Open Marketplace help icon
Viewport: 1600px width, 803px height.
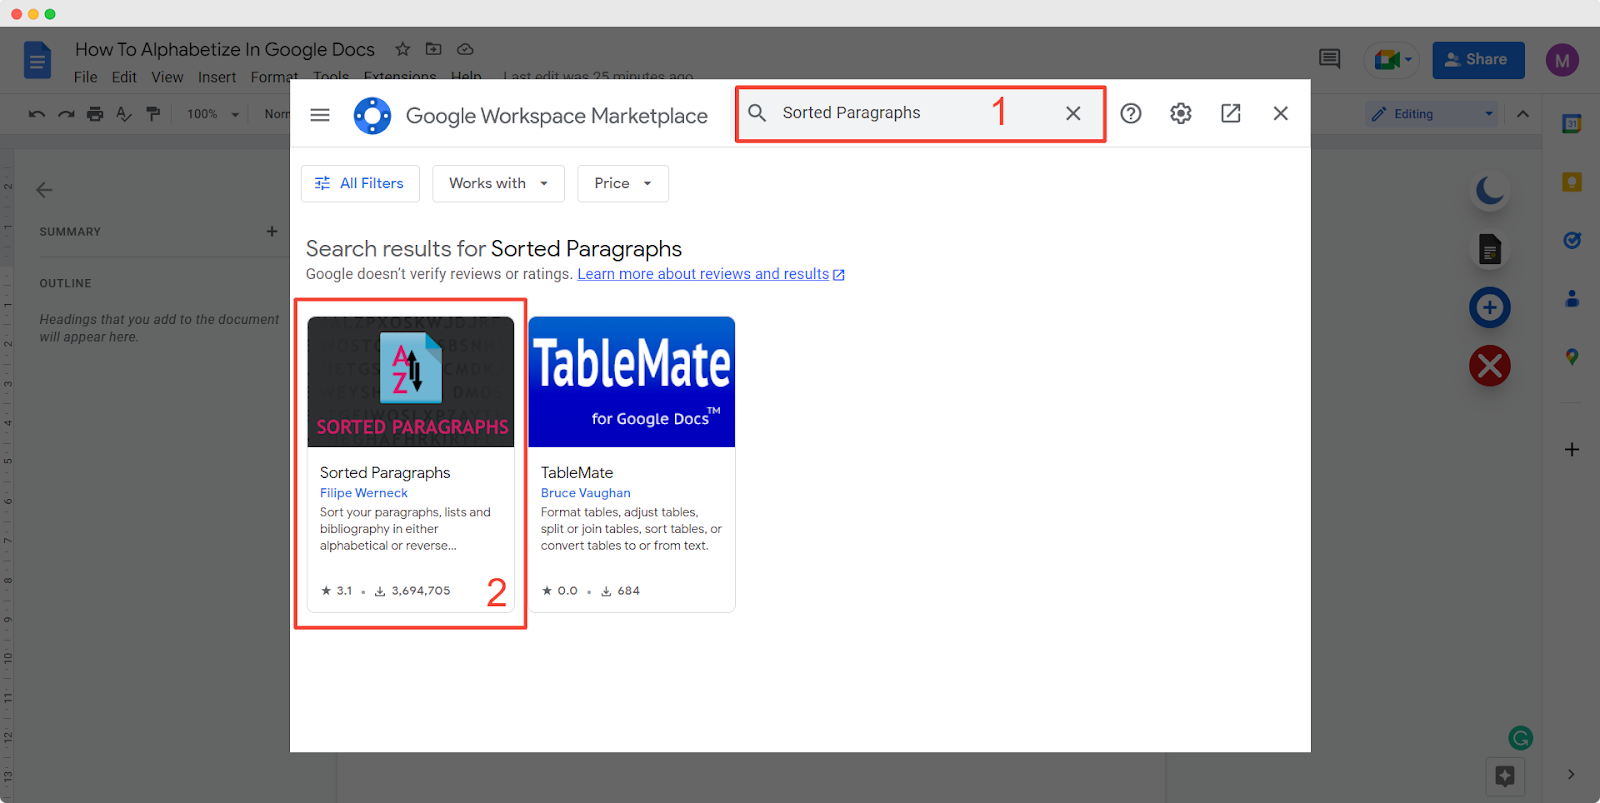point(1131,114)
